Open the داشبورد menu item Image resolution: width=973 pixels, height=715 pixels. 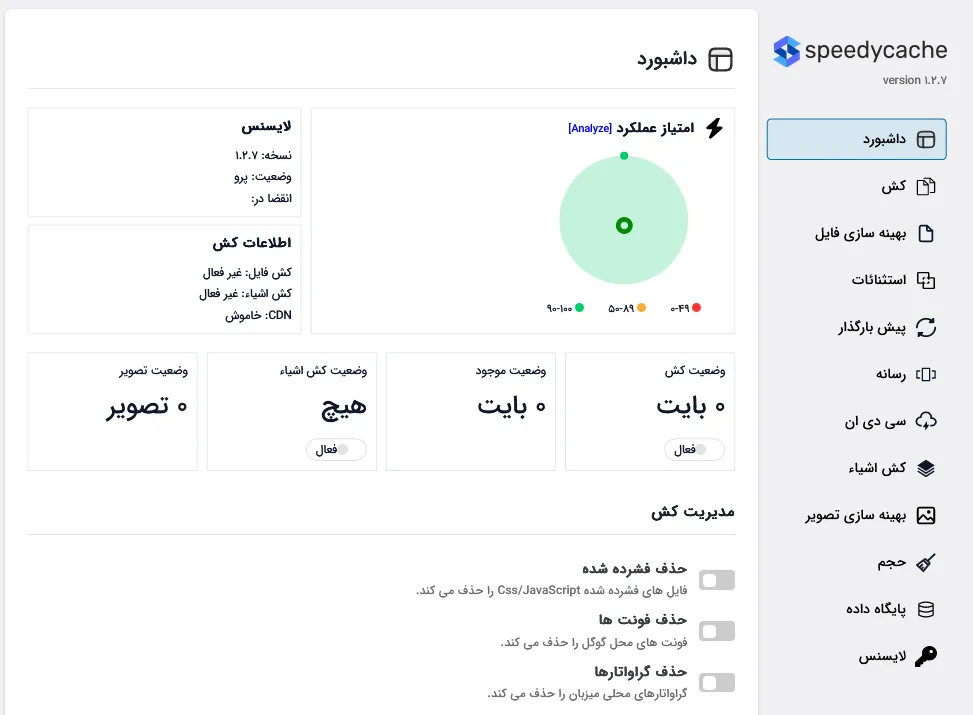[x=856, y=139]
